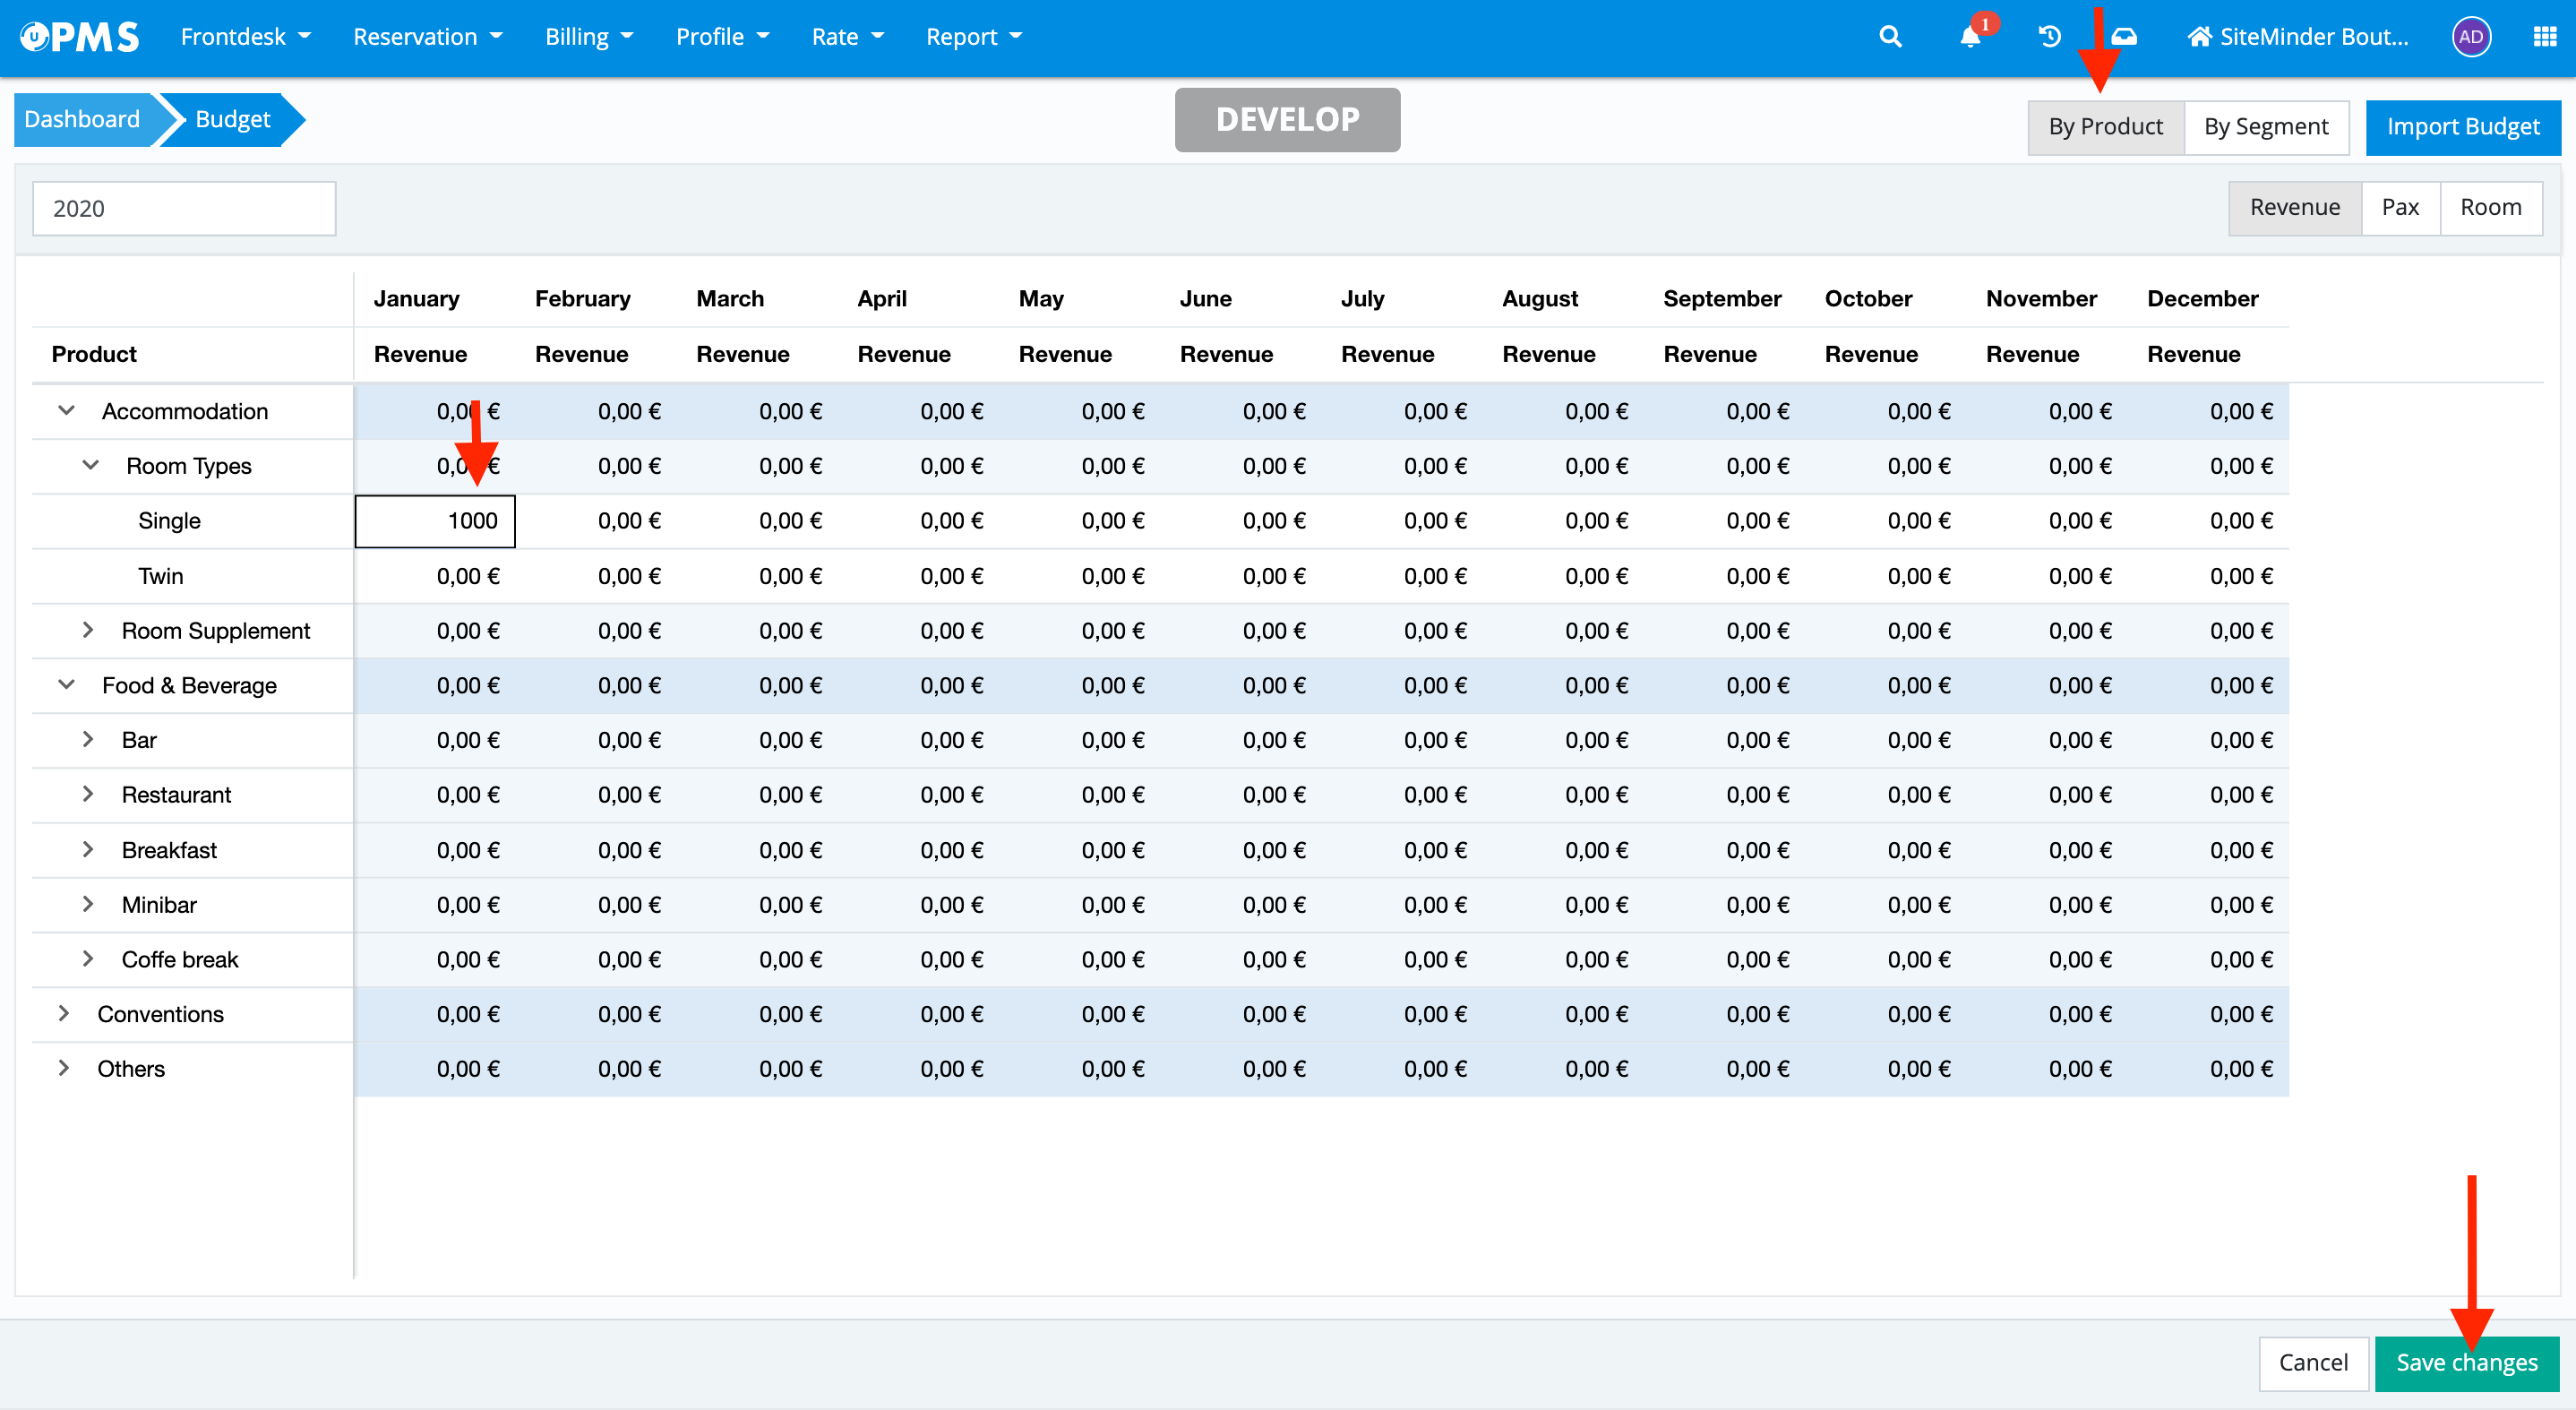
Task: Expand the Room Supplement row
Action: [88, 630]
